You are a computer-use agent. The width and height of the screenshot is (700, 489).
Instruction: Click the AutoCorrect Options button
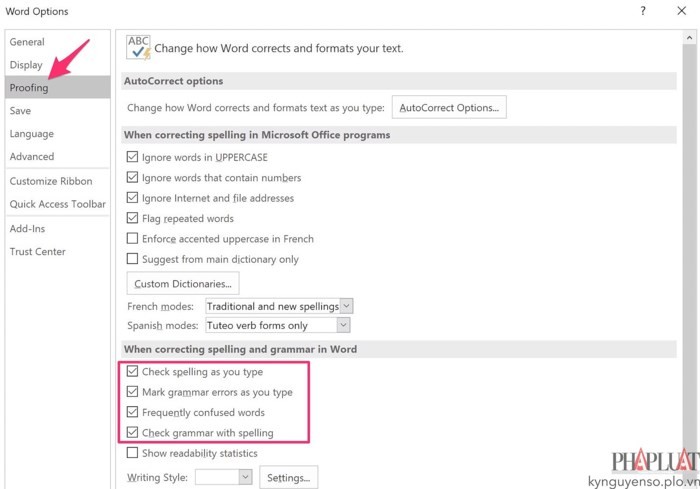[x=448, y=107]
